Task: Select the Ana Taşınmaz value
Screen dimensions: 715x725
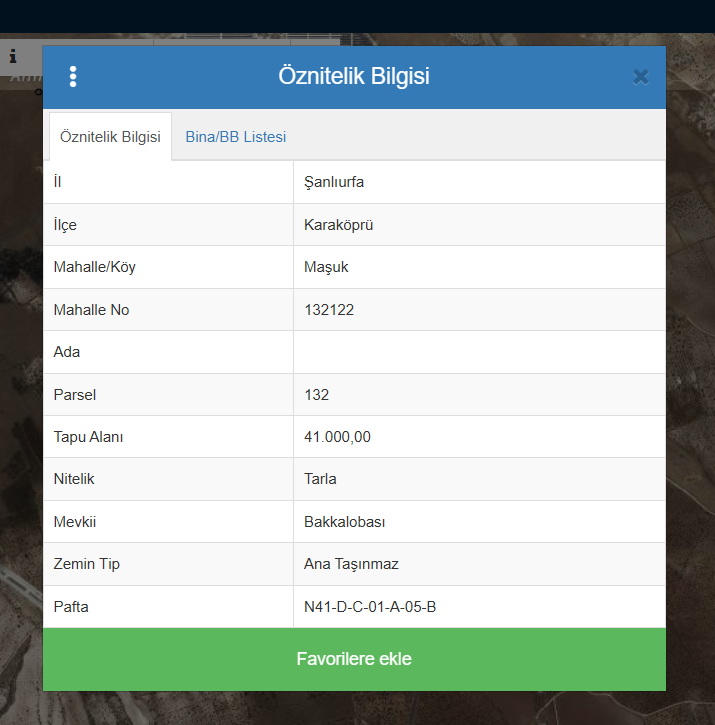Action: point(351,564)
